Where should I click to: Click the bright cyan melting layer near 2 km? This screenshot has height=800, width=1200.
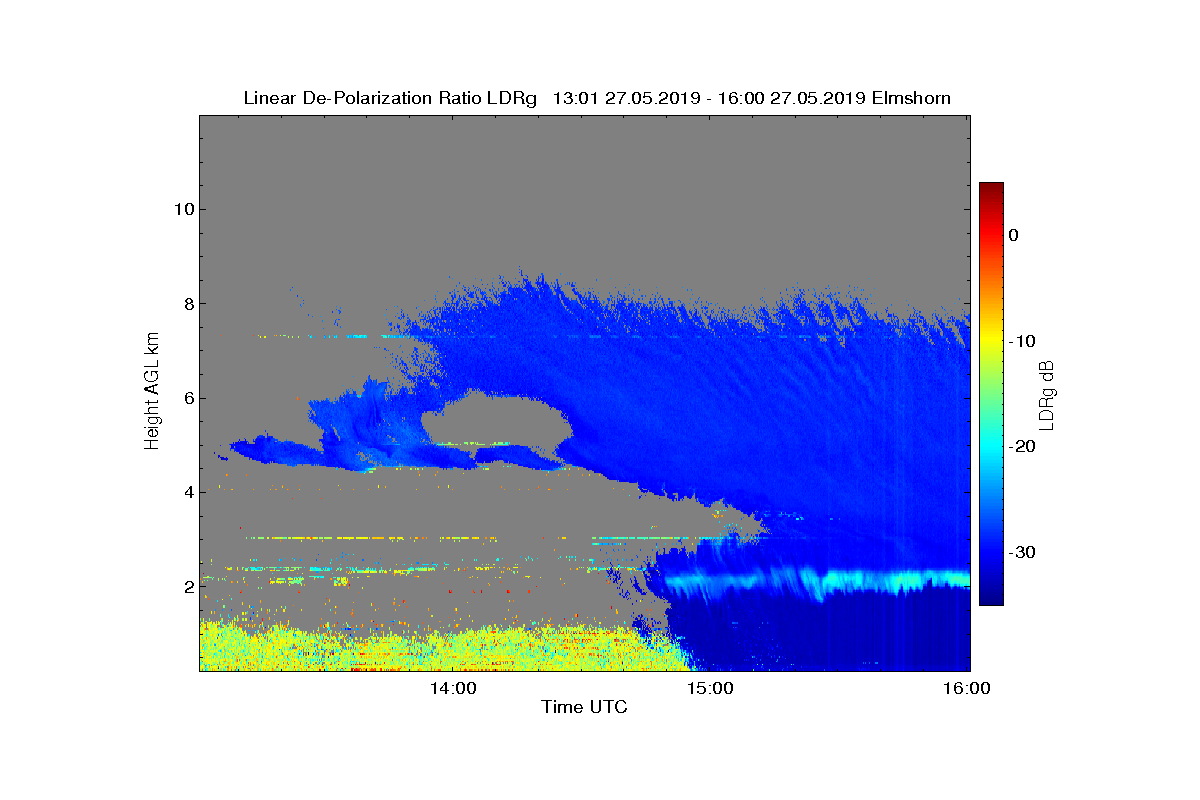coord(818,580)
